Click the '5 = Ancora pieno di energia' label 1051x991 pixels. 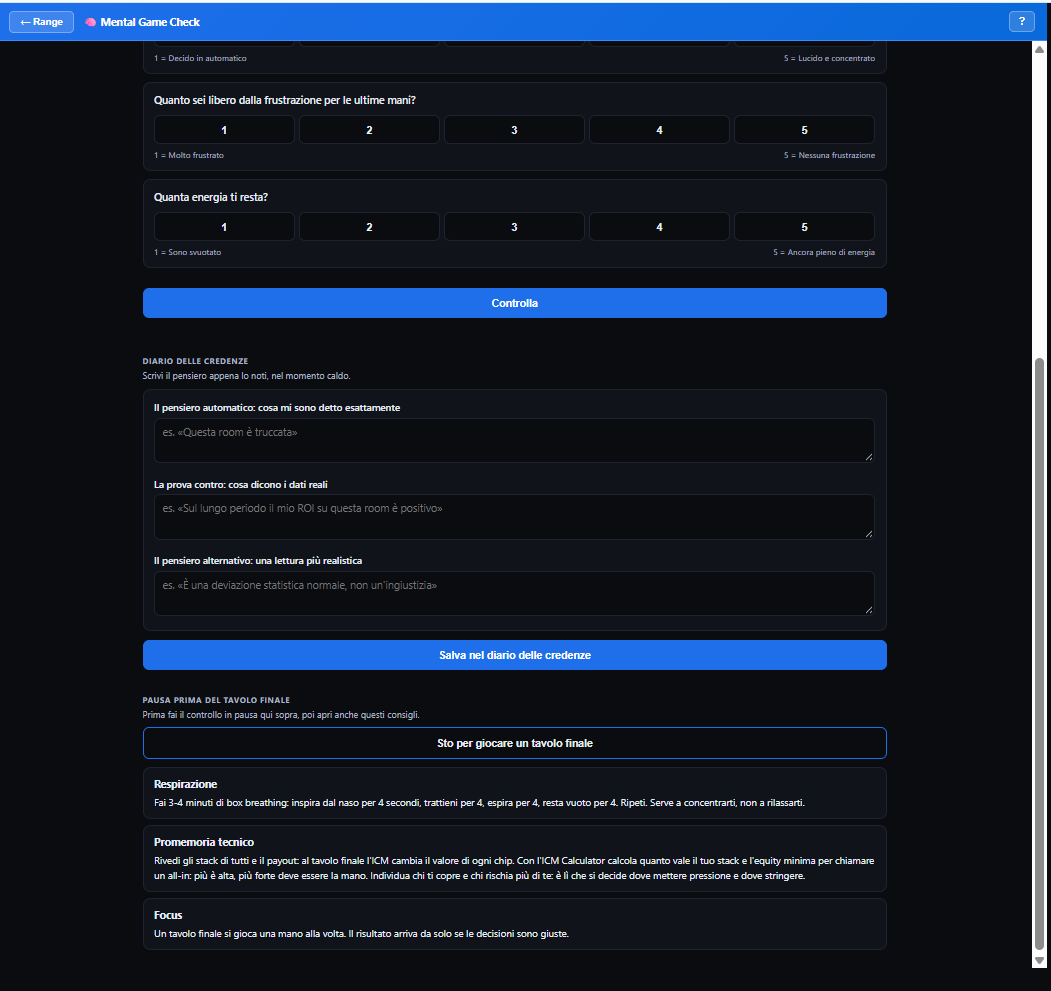[x=824, y=252]
